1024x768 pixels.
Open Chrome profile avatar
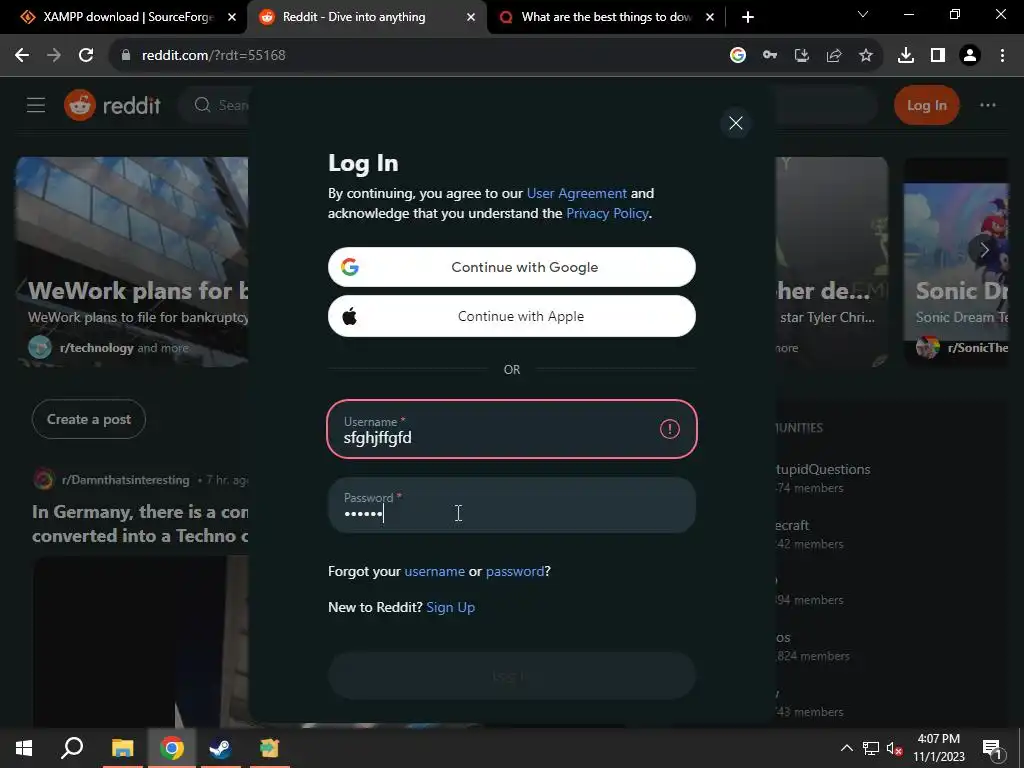pyautogui.click(x=970, y=56)
